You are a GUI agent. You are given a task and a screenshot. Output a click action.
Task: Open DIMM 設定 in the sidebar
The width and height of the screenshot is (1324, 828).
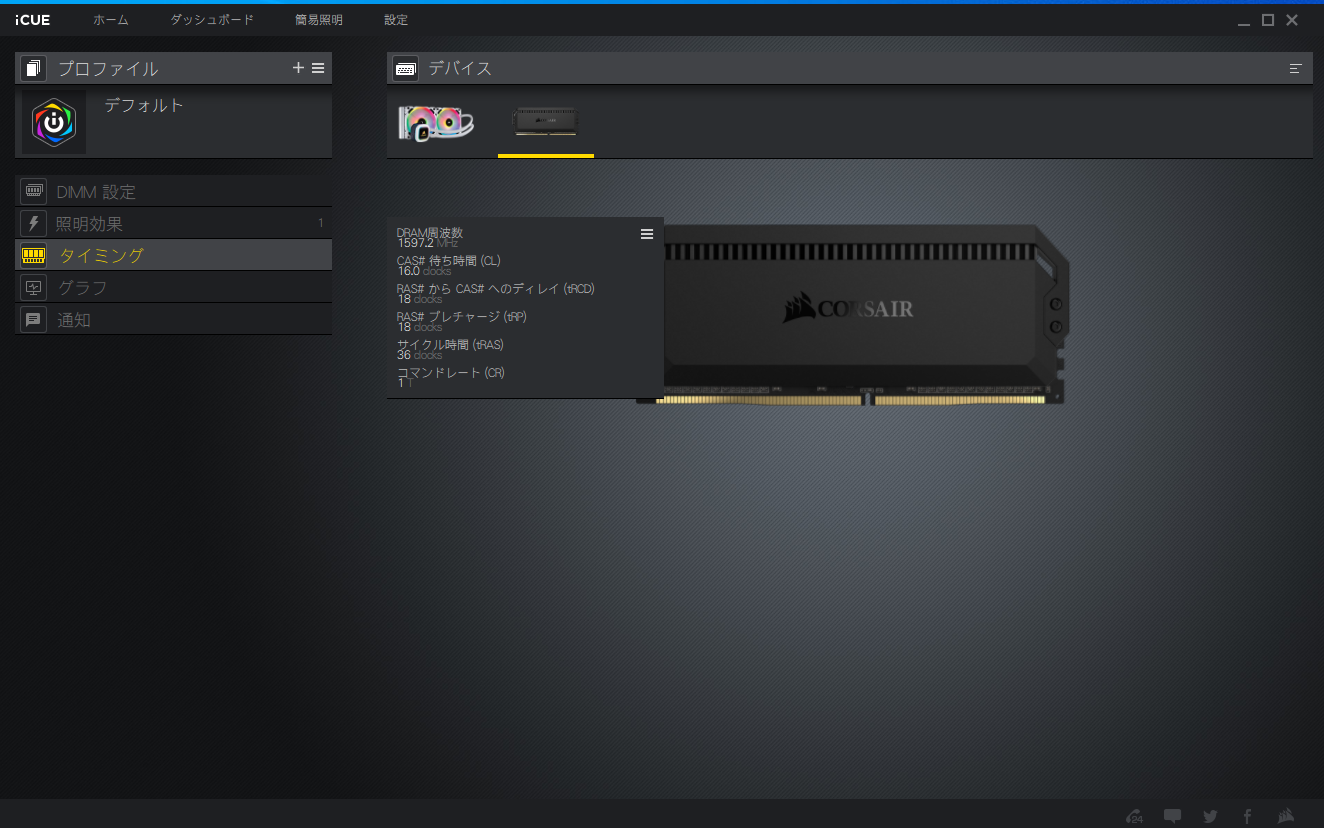[x=173, y=192]
